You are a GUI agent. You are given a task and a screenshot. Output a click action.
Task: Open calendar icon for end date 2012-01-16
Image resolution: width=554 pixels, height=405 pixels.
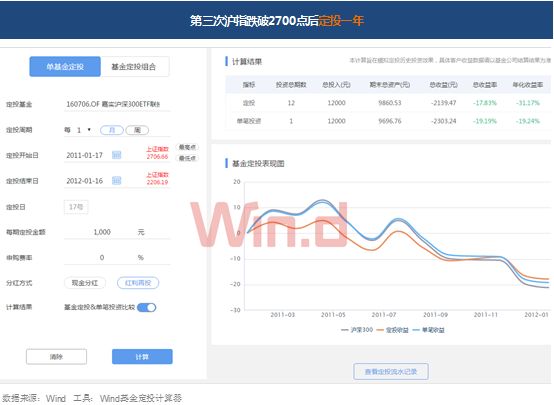[117, 181]
